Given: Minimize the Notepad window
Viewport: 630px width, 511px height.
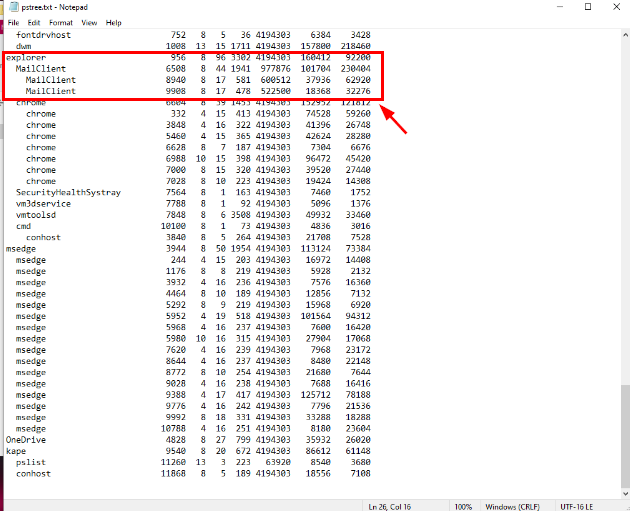Looking at the screenshot, I should (x=560, y=7).
